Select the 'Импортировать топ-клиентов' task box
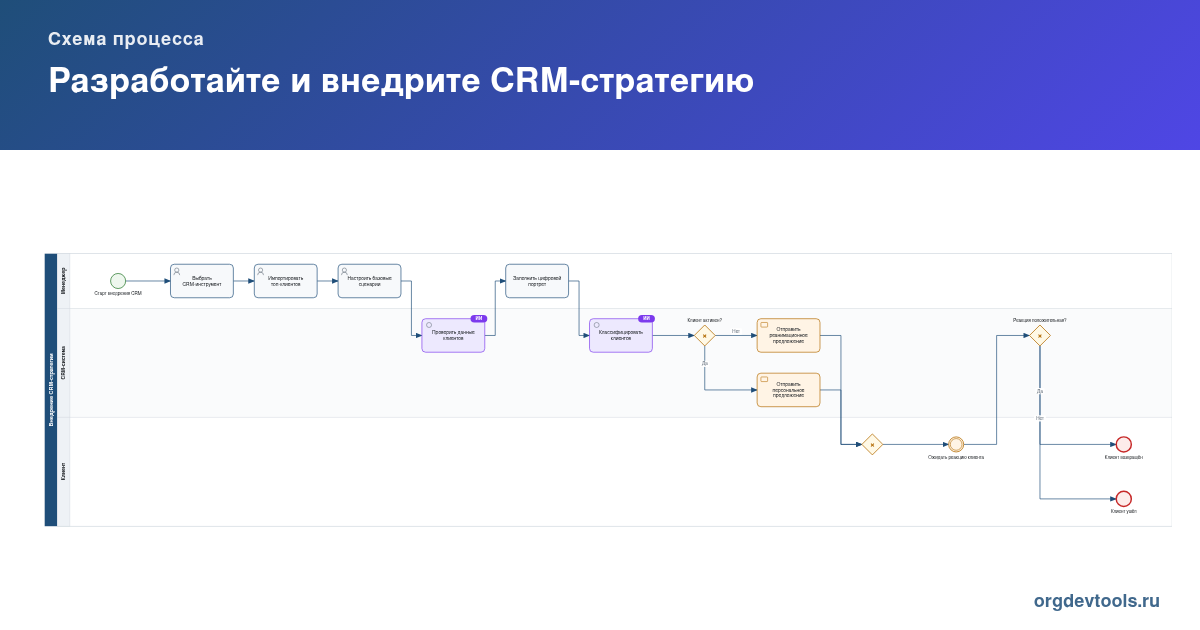Viewport: 1200px width, 630px height. point(286,281)
